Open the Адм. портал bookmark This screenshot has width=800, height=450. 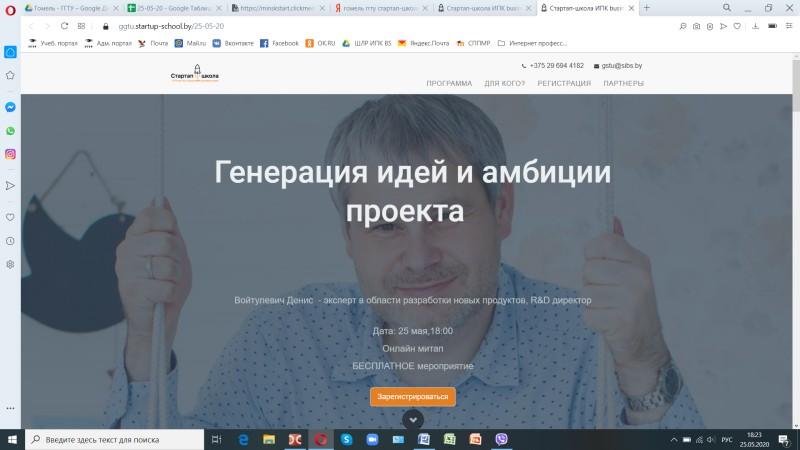click(108, 43)
